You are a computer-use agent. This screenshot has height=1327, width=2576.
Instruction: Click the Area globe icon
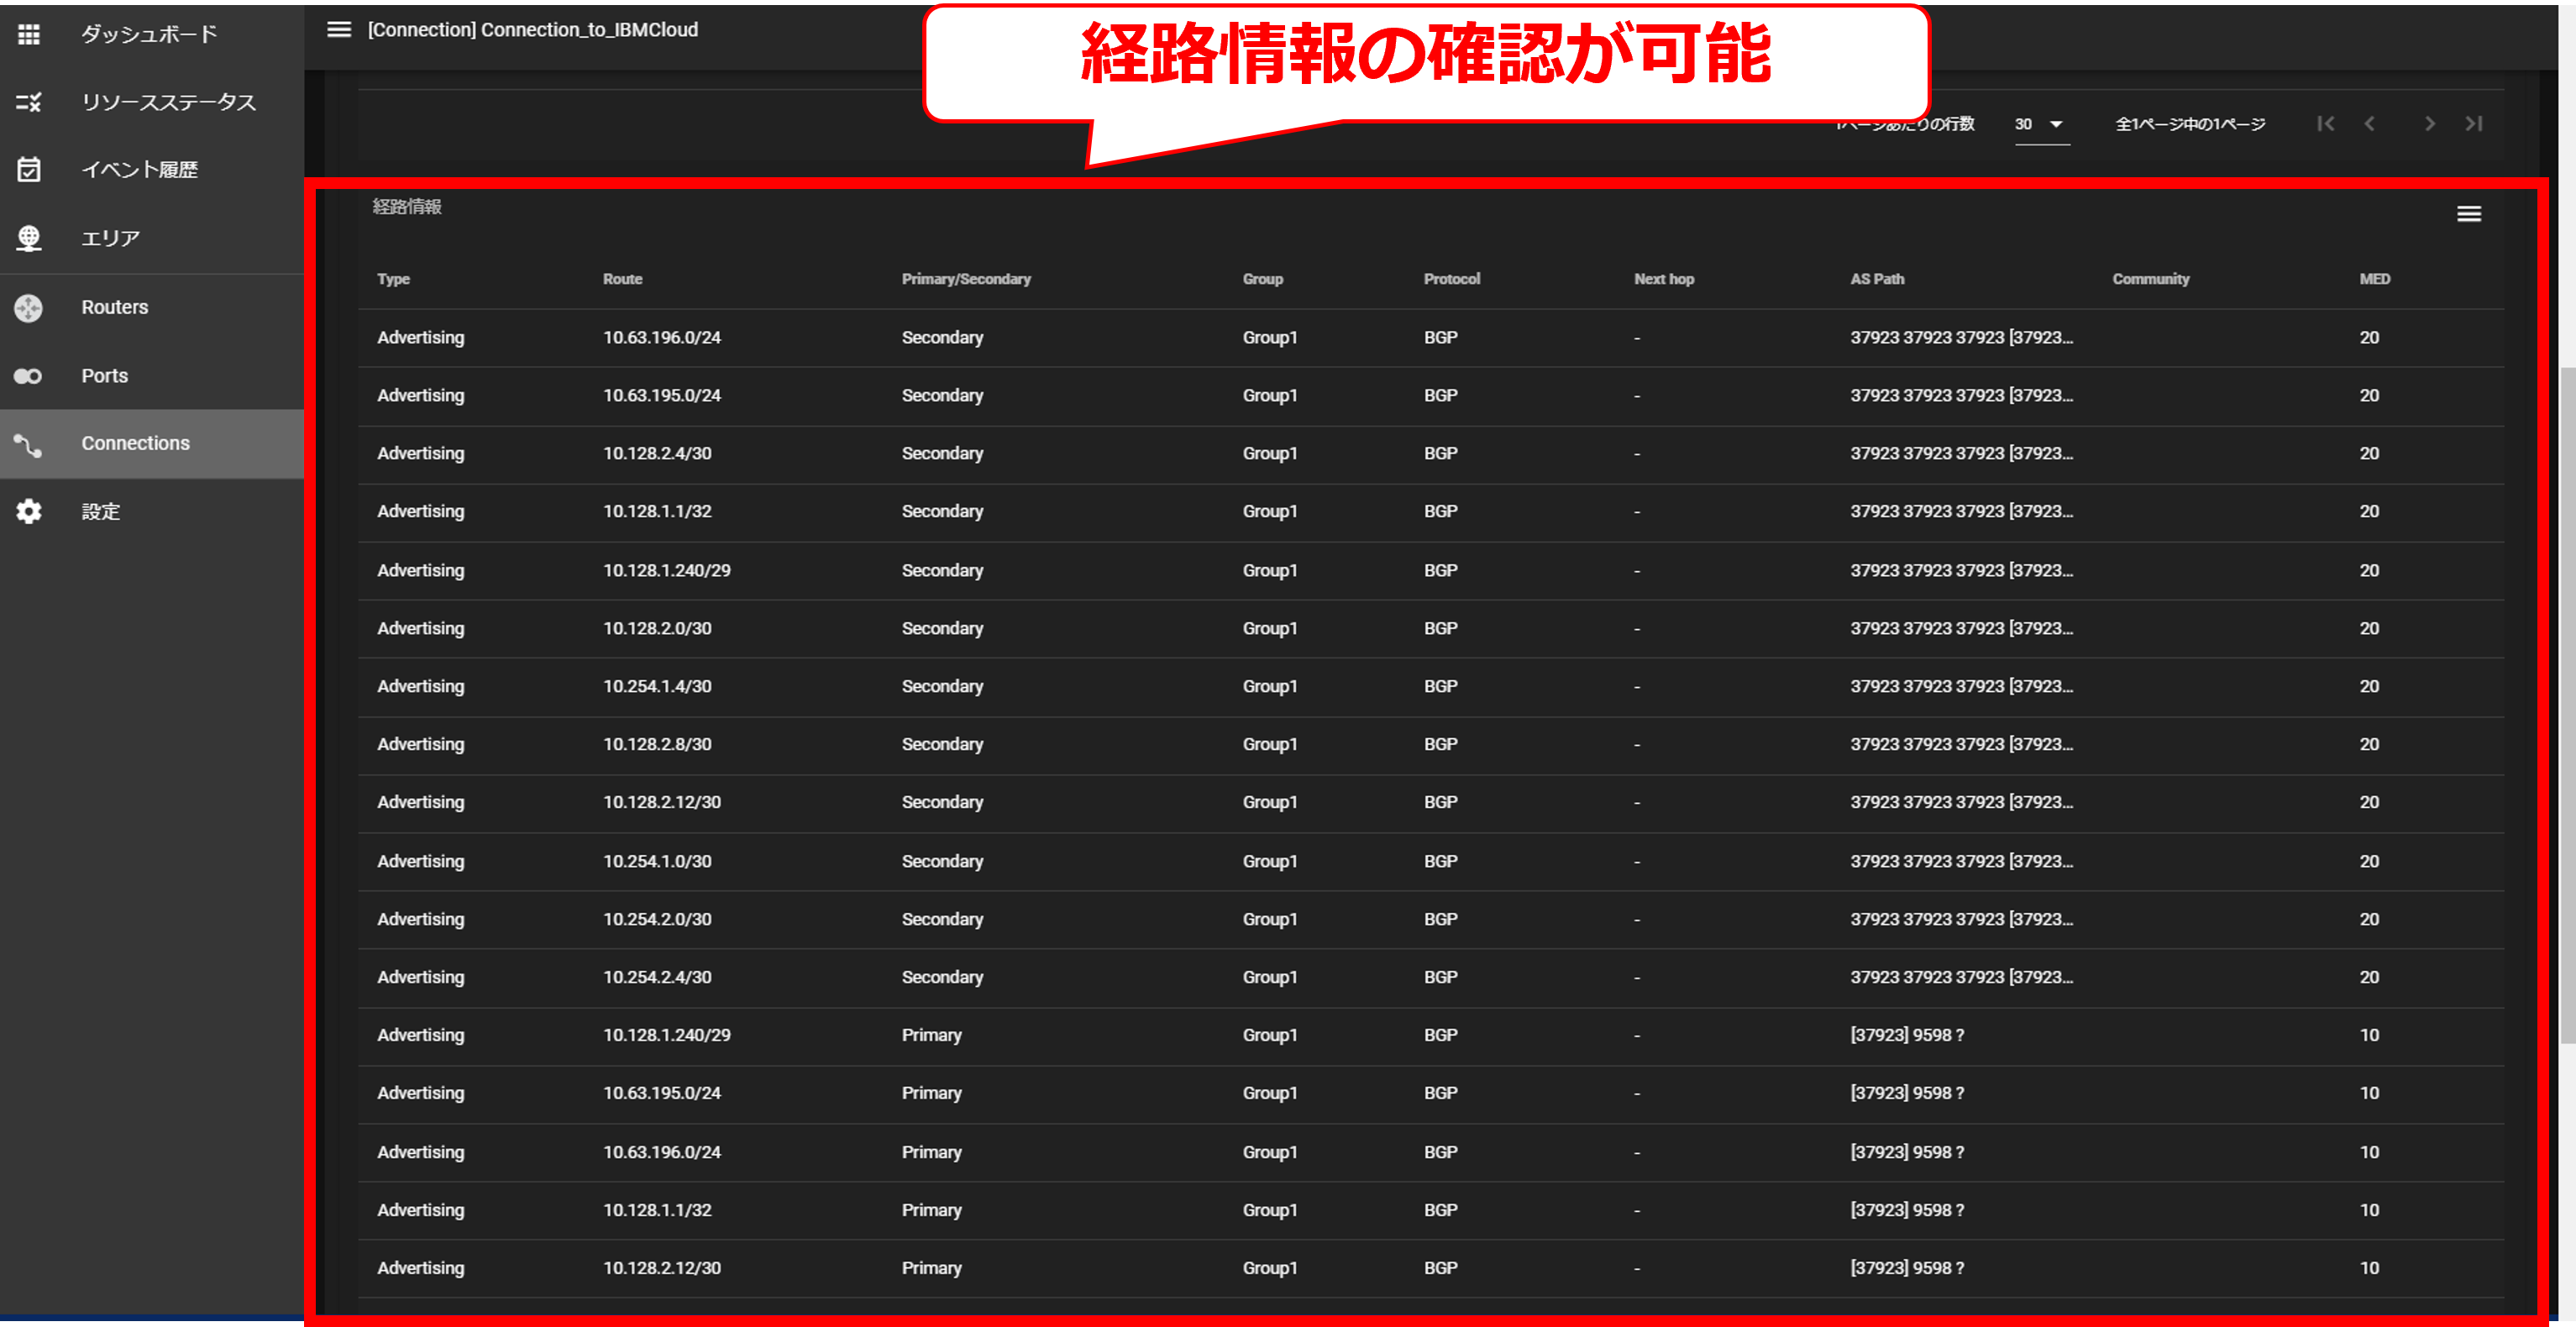(x=29, y=238)
